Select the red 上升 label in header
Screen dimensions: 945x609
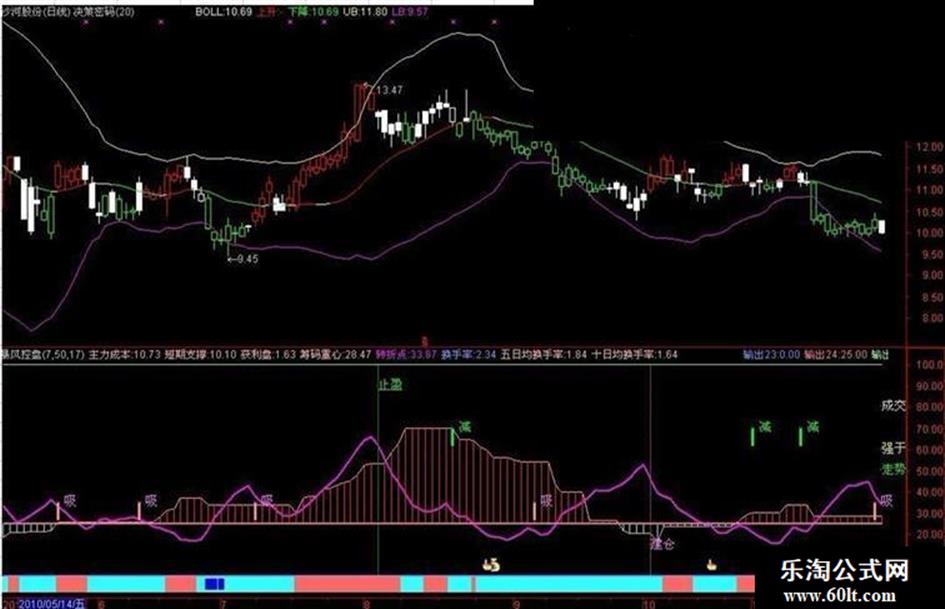coord(267,11)
